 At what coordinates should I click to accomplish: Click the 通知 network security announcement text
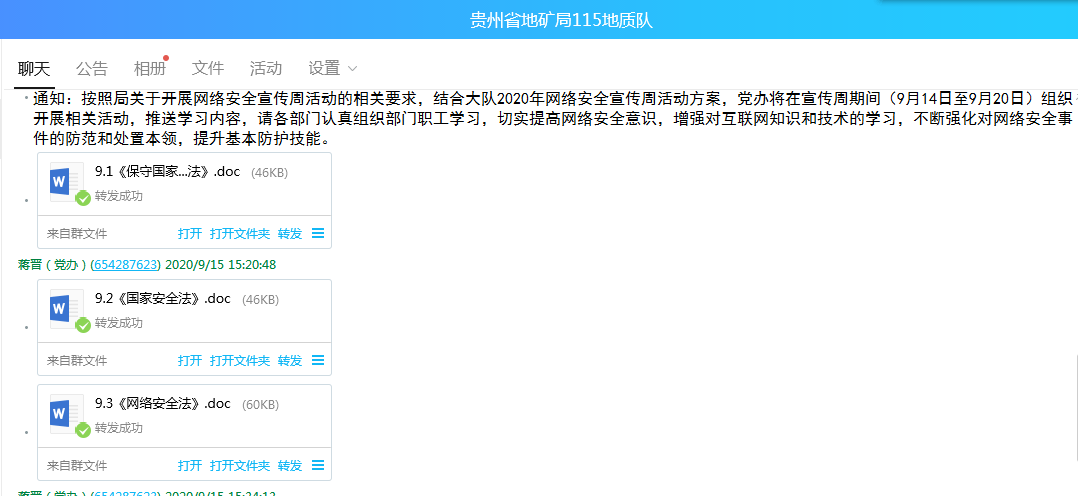(x=553, y=118)
